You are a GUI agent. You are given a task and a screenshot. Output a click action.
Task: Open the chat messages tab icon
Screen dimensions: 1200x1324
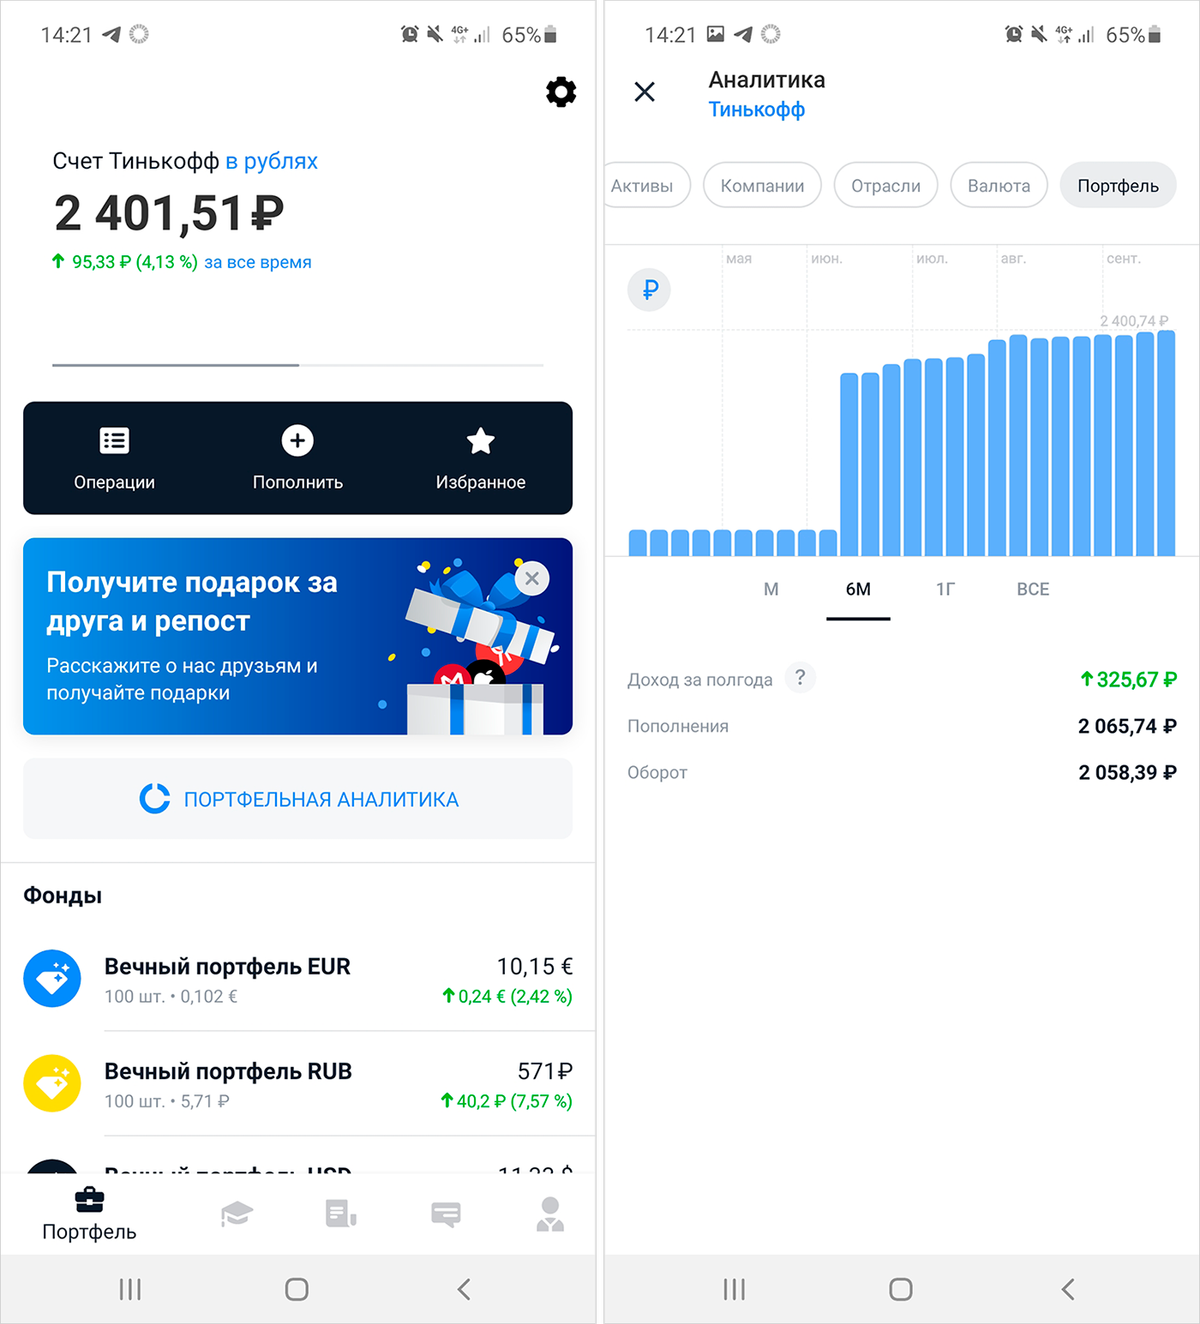coord(446,1214)
